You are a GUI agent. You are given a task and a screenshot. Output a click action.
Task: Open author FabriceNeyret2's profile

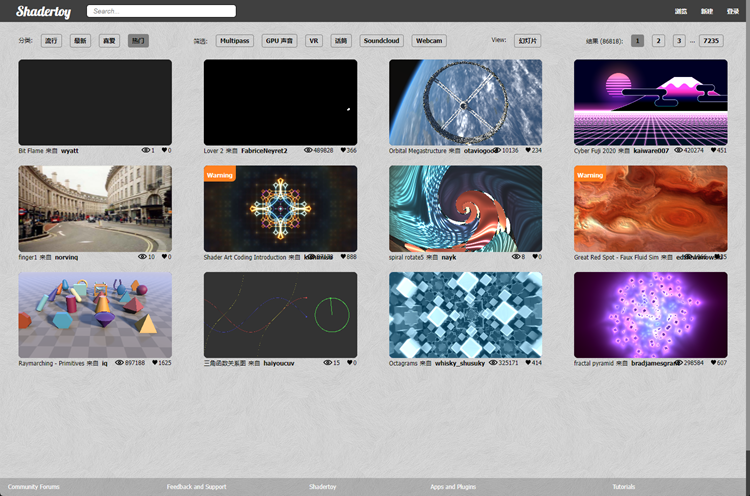coord(264,151)
